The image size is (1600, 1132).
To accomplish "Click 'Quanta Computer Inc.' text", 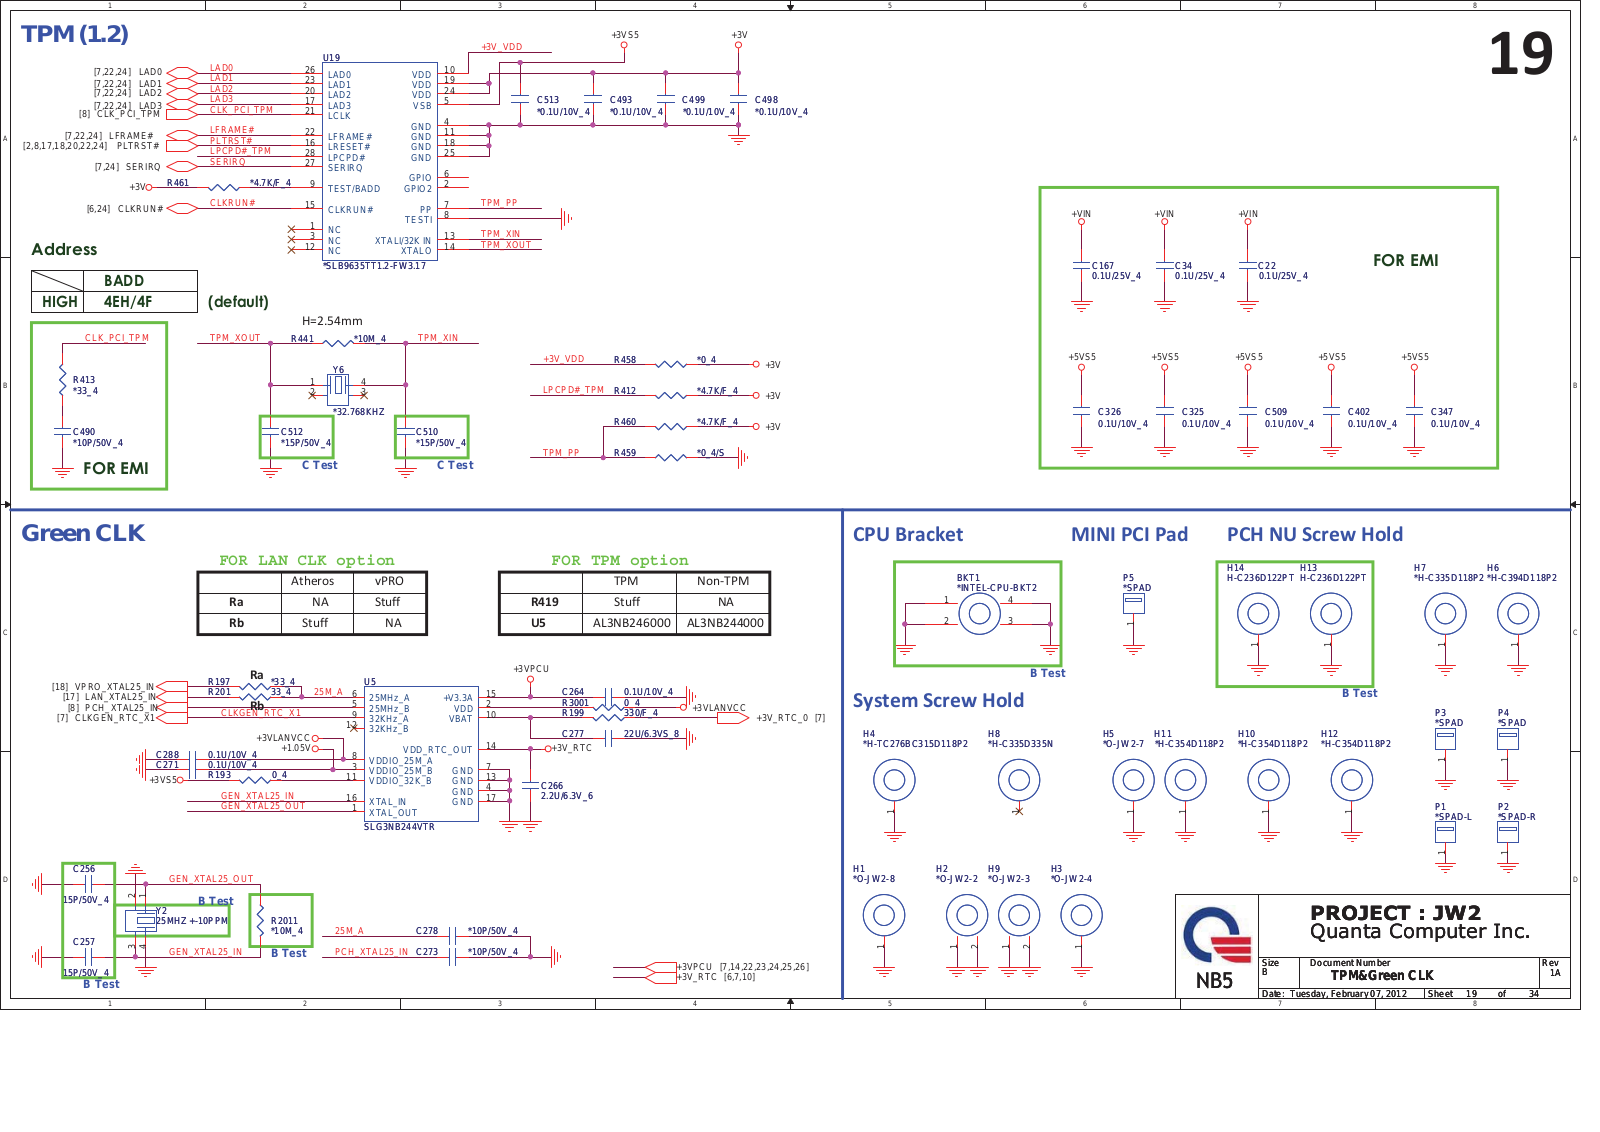I will tap(1420, 932).
